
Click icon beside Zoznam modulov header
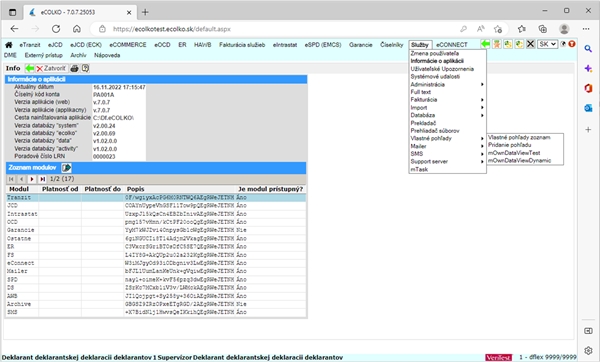point(66,168)
